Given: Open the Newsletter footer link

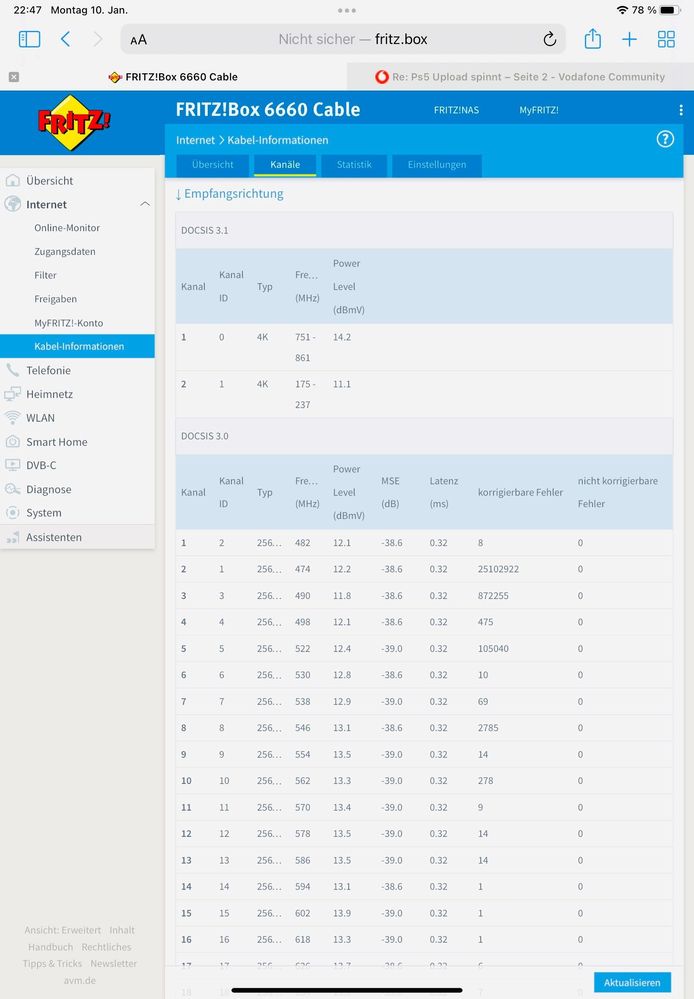Looking at the screenshot, I should pyautogui.click(x=113, y=964).
